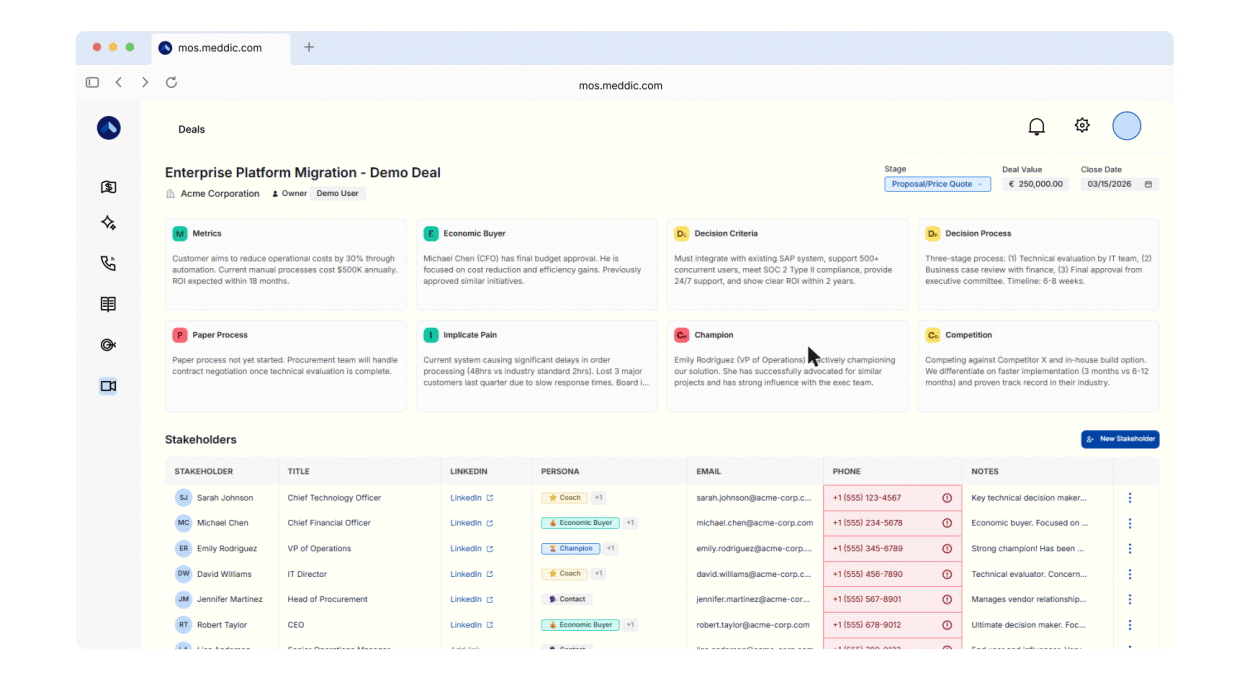This screenshot has height=680, width=1250.
Task: Click the red P Paper Process badge
Action: tap(180, 335)
